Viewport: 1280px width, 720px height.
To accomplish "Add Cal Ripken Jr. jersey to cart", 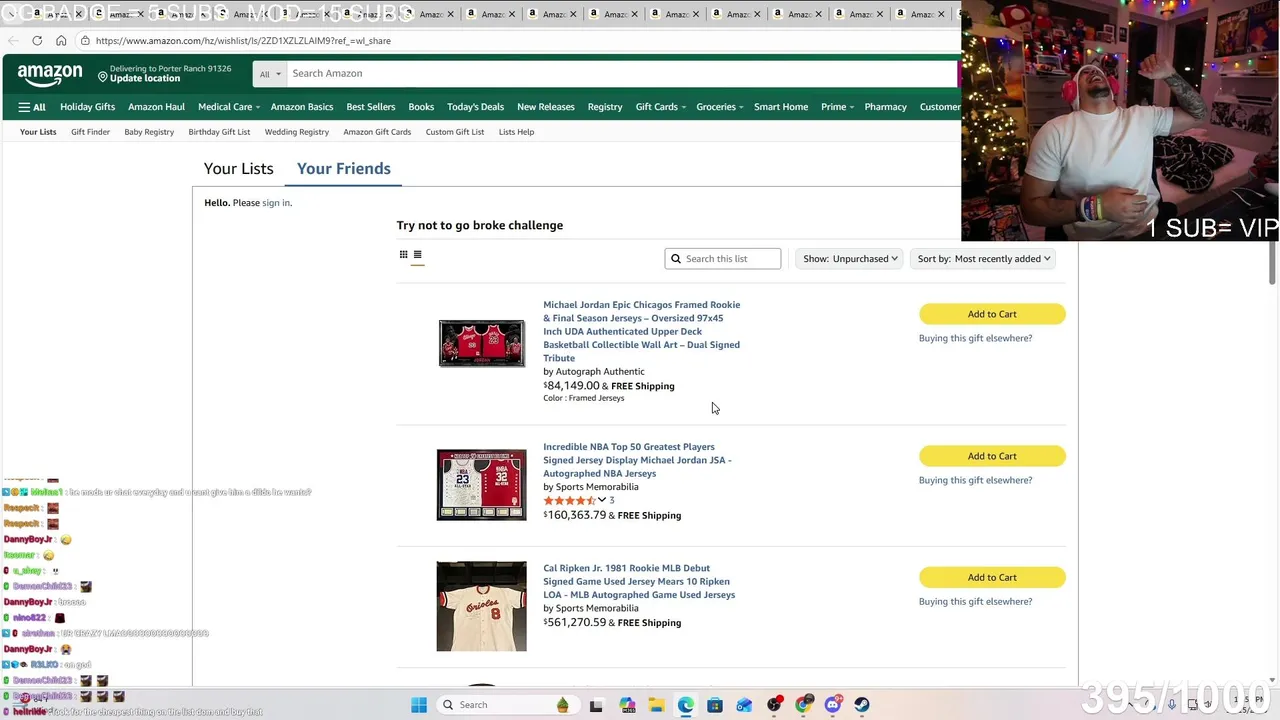I will pyautogui.click(x=992, y=578).
